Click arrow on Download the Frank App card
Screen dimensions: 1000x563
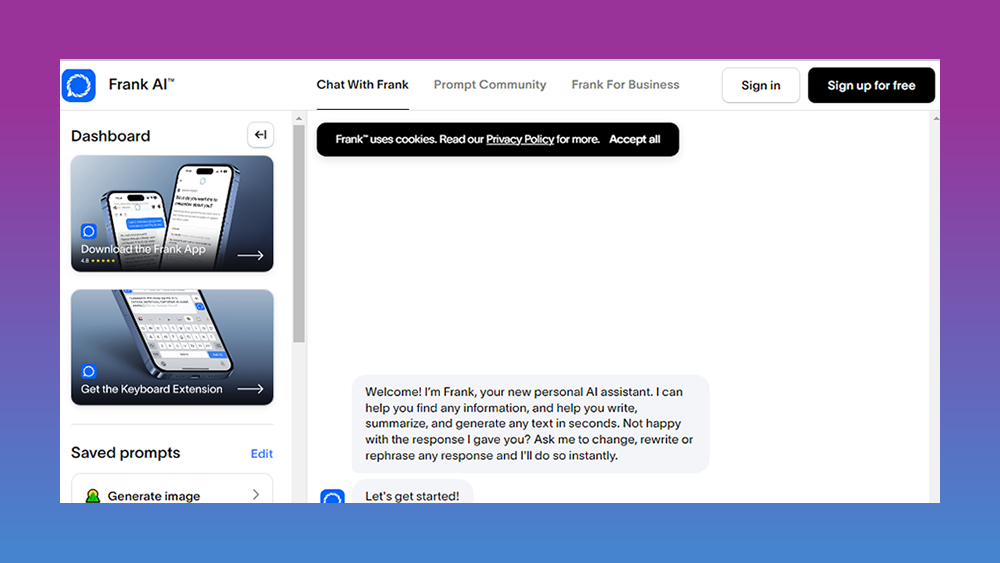(x=250, y=256)
